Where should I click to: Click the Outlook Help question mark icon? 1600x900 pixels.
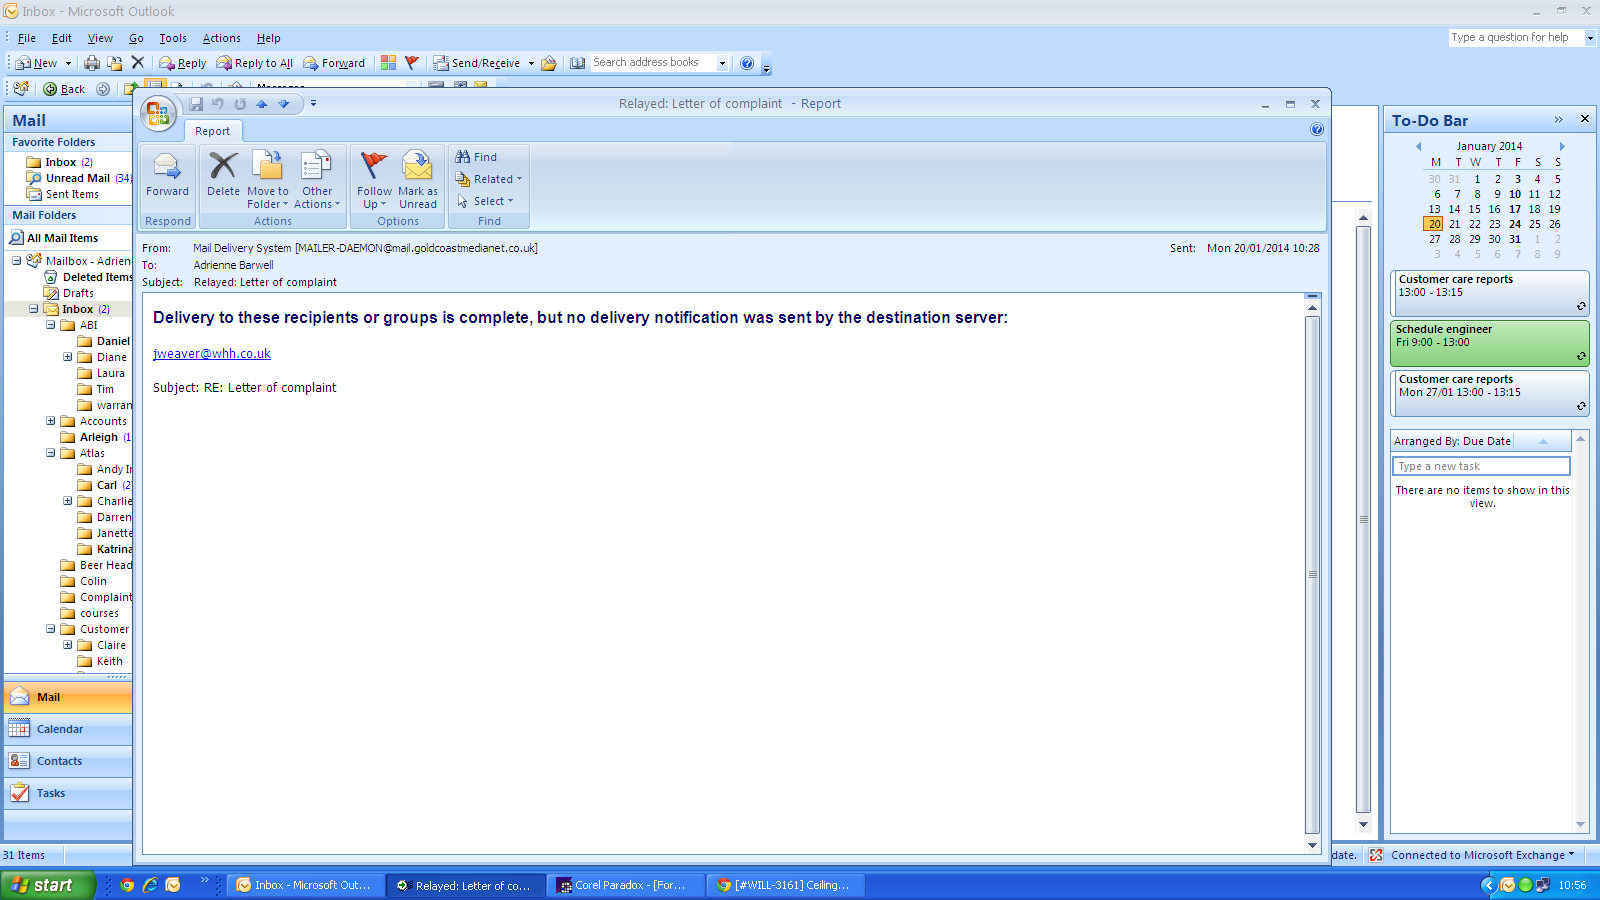click(x=747, y=63)
